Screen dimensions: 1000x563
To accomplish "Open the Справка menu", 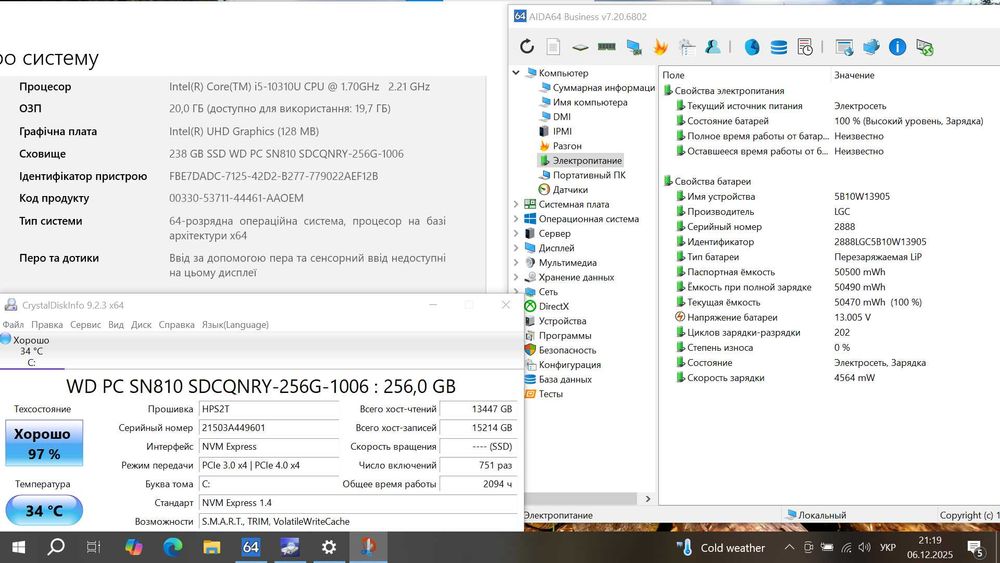I will pyautogui.click(x=177, y=325).
